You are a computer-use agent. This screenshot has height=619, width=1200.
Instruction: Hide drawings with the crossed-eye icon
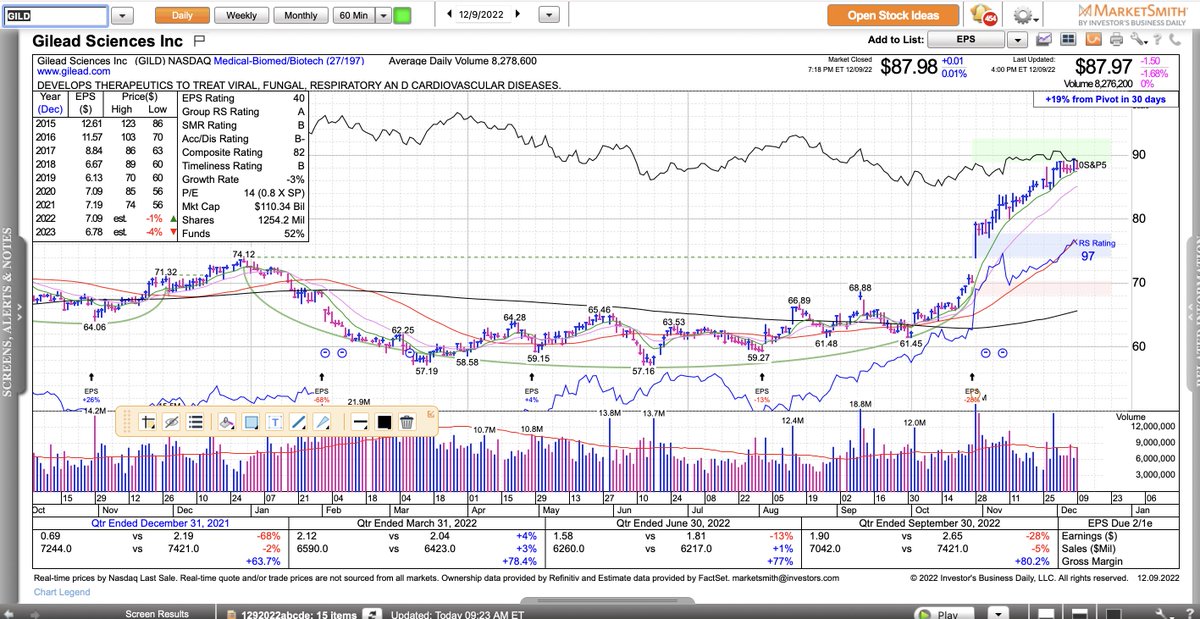(172, 422)
